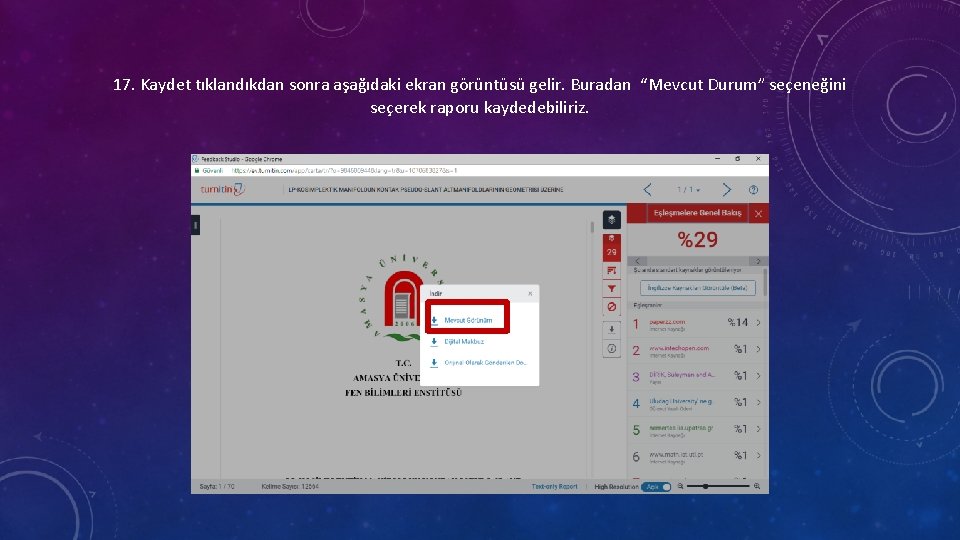The width and height of the screenshot is (960, 540).
Task: Open the all sources view icon
Action: click(x=612, y=270)
